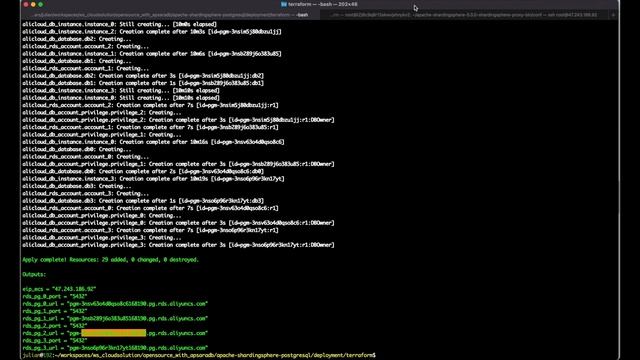Click the privilege_2 'Creation complete after 3s' line
Viewport: 640px width, 360px height.
(178, 120)
